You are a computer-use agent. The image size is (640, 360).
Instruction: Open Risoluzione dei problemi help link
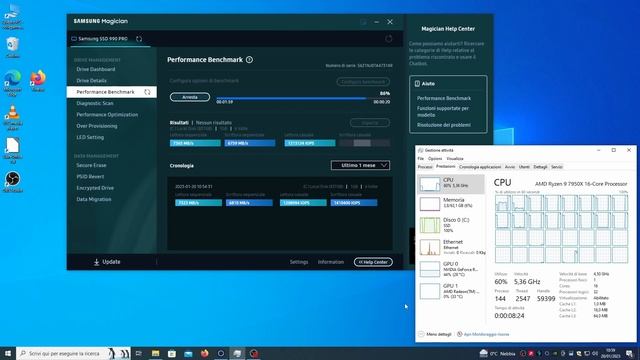click(x=444, y=125)
